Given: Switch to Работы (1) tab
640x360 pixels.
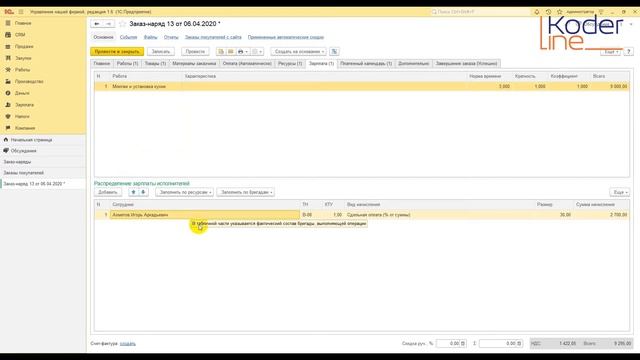Looking at the screenshot, I should 127,63.
